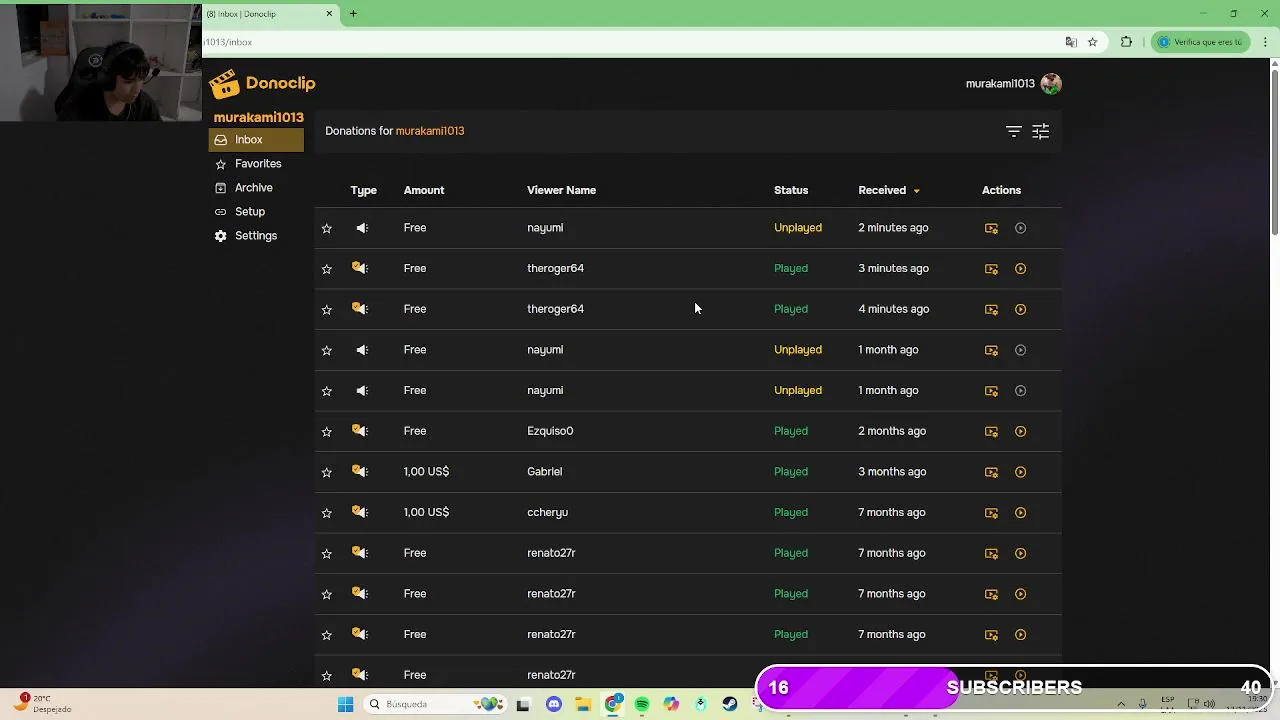The height and width of the screenshot is (720, 1280).
Task: Archive the theroger64 donation from 3 minutes ago
Action: [x=991, y=269]
